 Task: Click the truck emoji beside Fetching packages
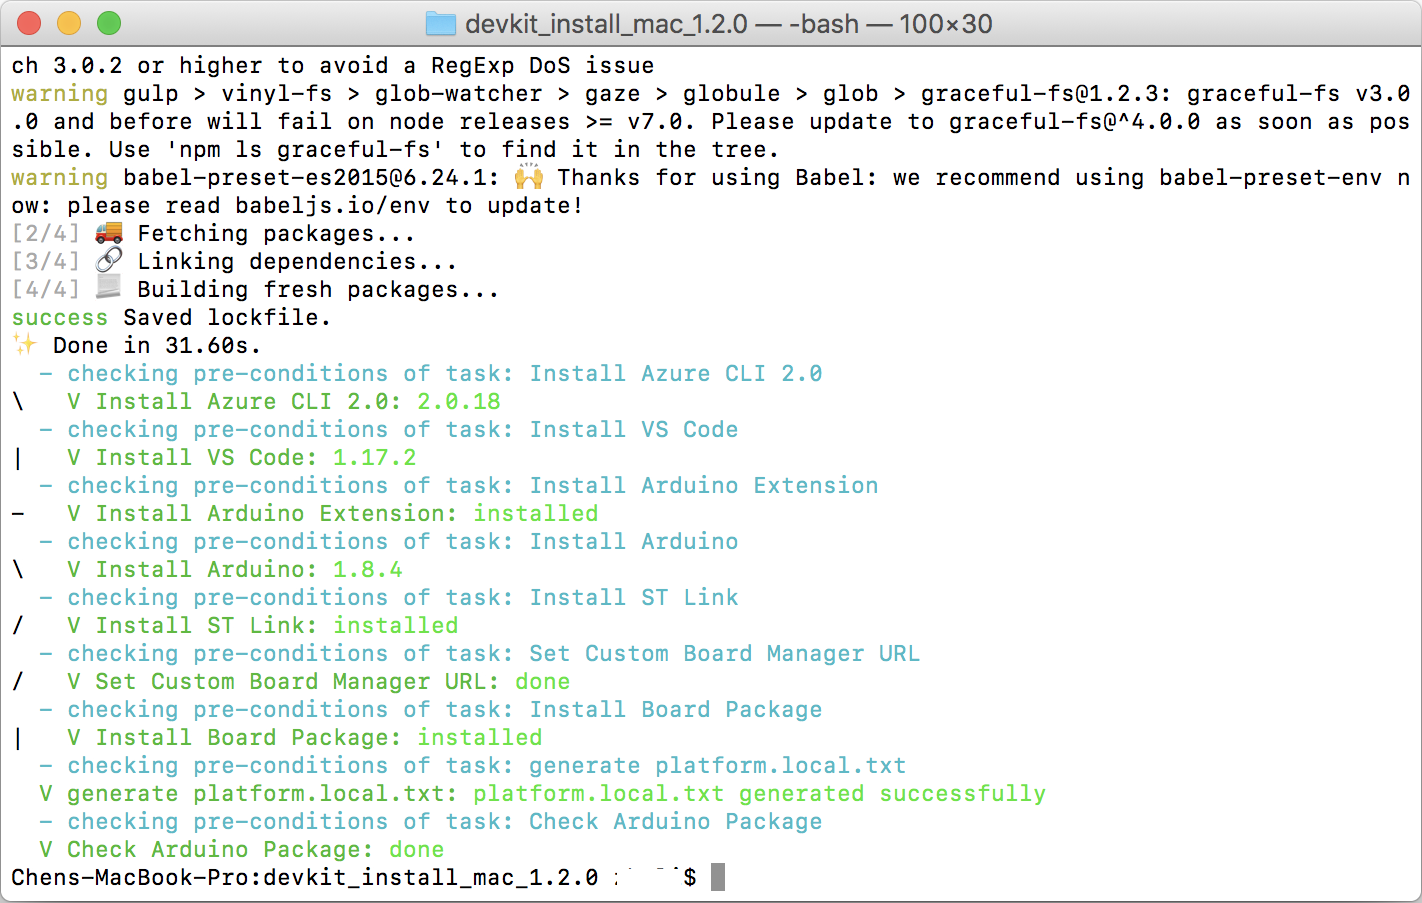109,233
